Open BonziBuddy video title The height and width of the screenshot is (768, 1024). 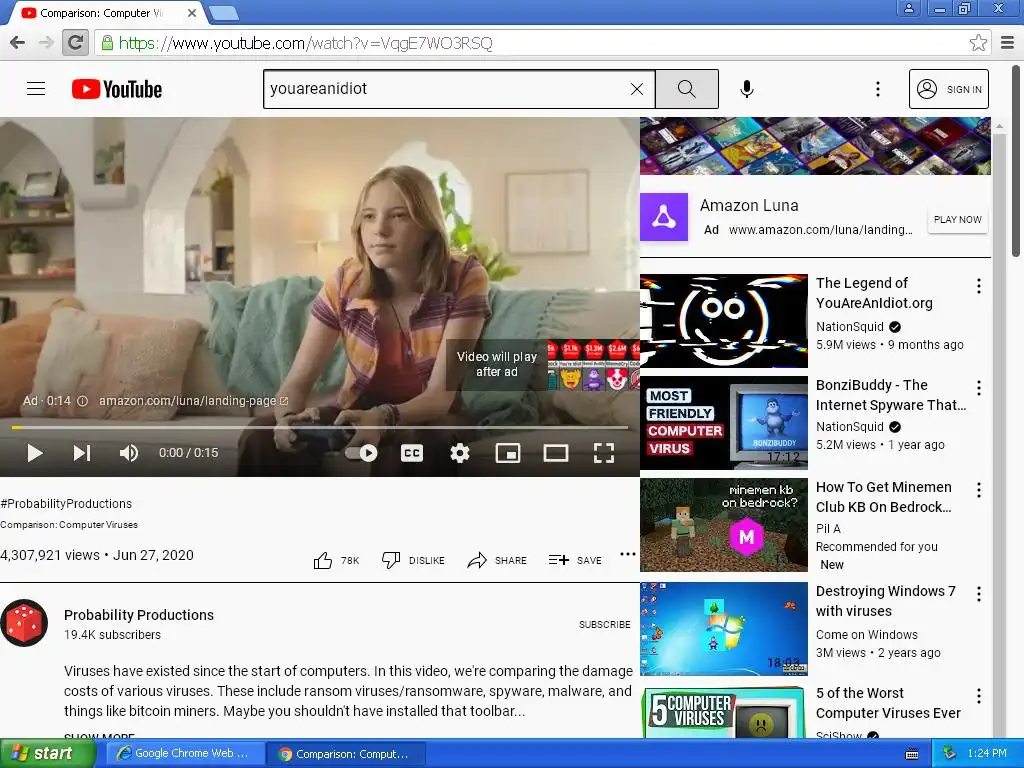[x=891, y=395]
